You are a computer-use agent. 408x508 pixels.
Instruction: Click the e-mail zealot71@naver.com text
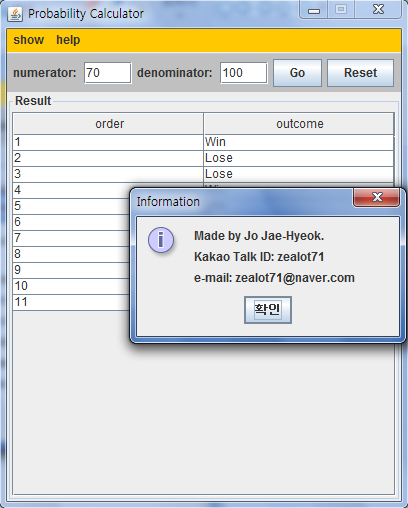click(274, 278)
